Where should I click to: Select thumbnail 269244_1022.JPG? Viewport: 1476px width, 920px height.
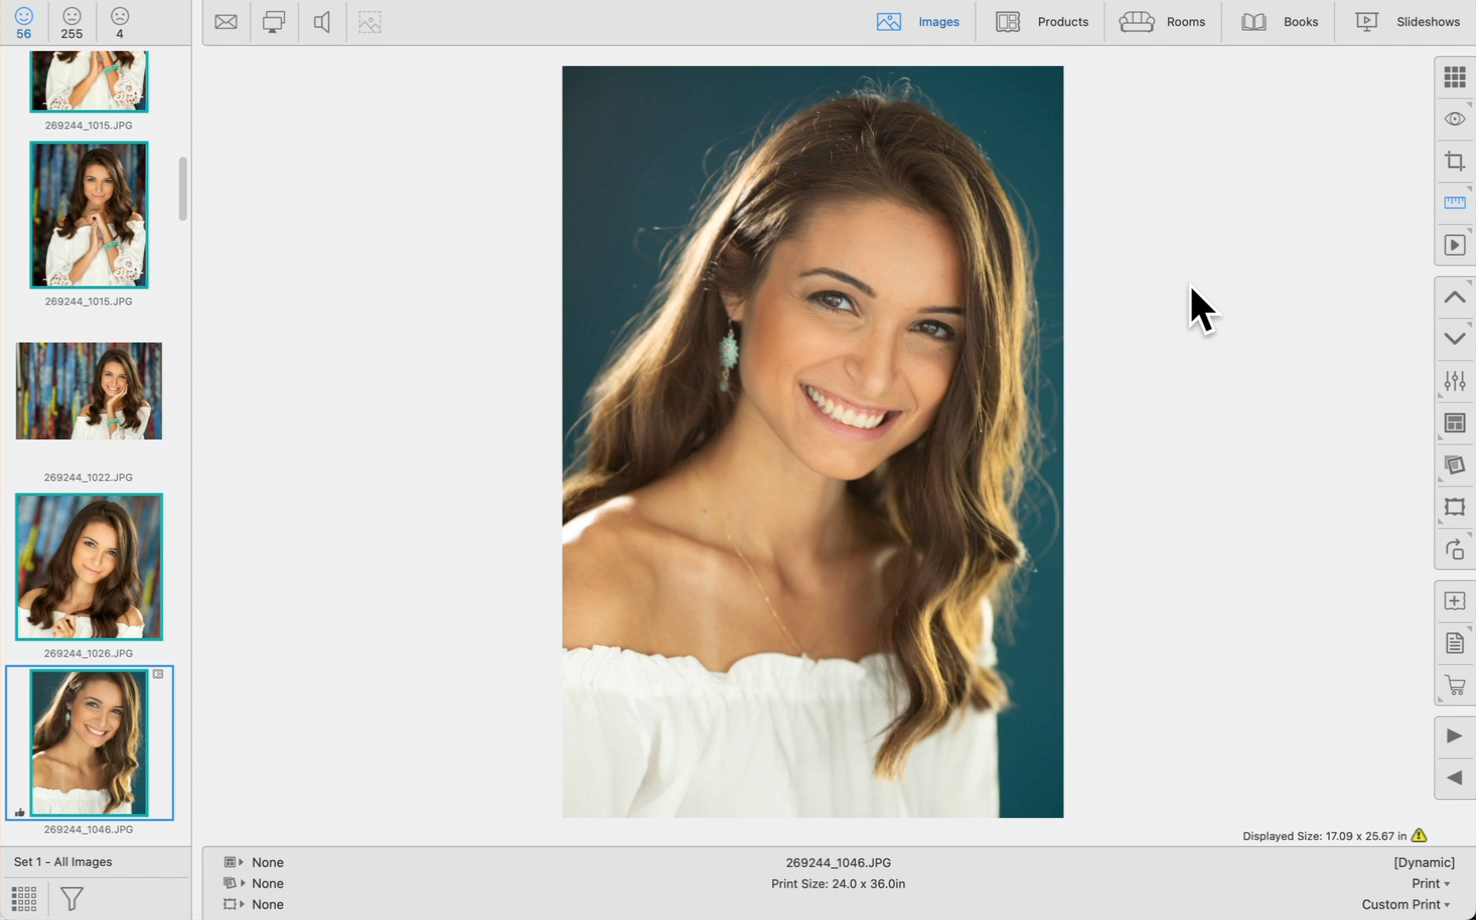89,391
